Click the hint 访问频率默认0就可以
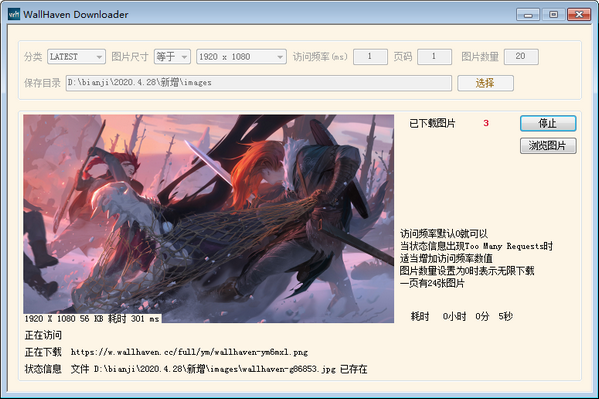The image size is (599, 399). (x=444, y=234)
